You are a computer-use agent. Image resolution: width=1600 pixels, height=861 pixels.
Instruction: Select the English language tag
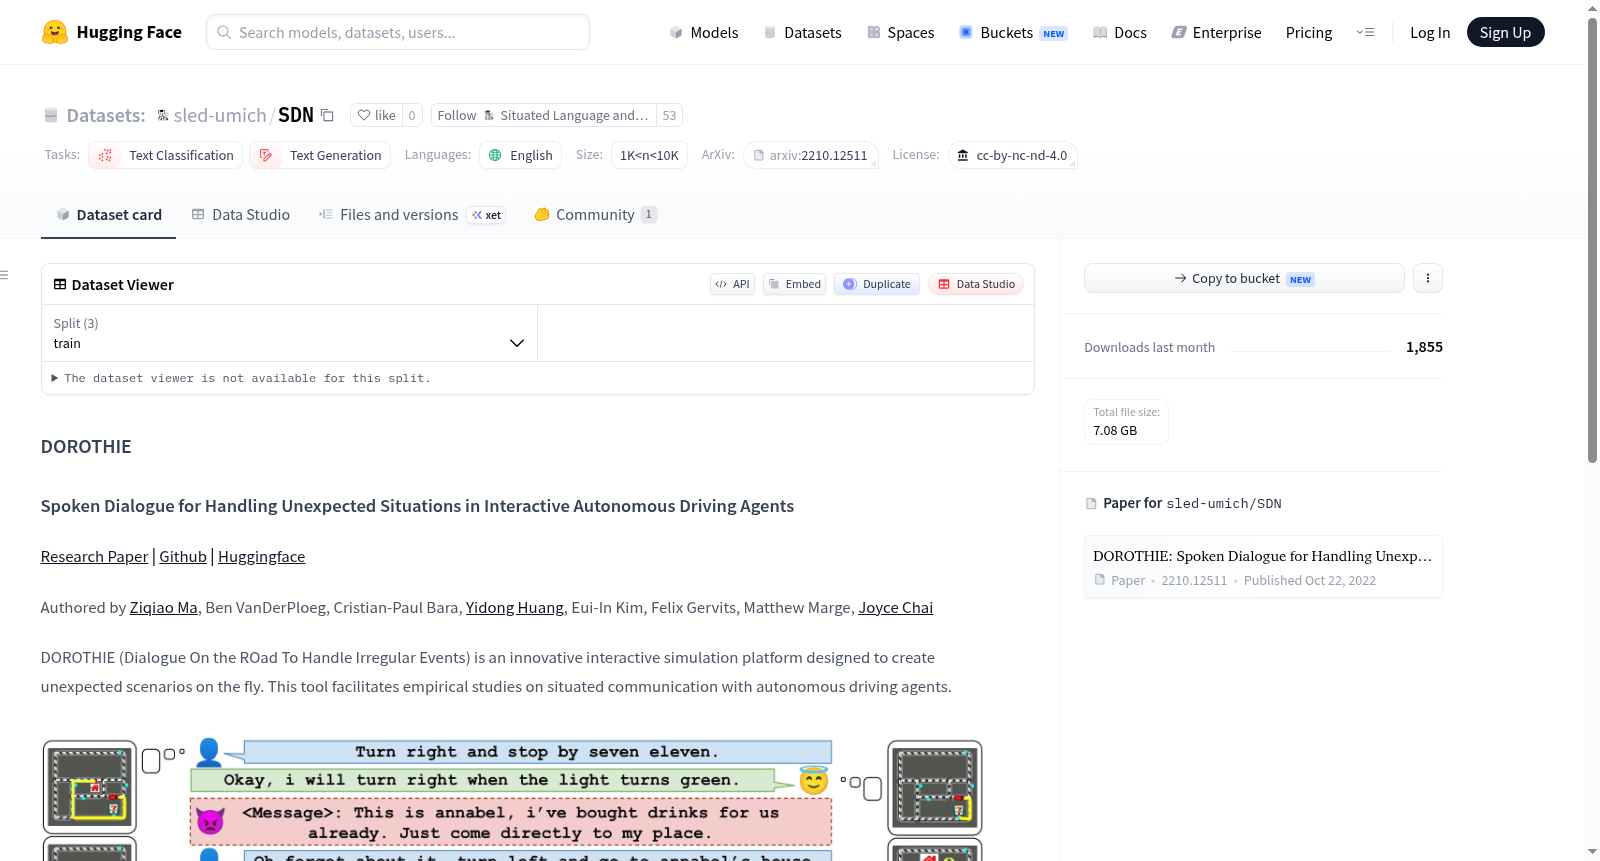click(520, 155)
